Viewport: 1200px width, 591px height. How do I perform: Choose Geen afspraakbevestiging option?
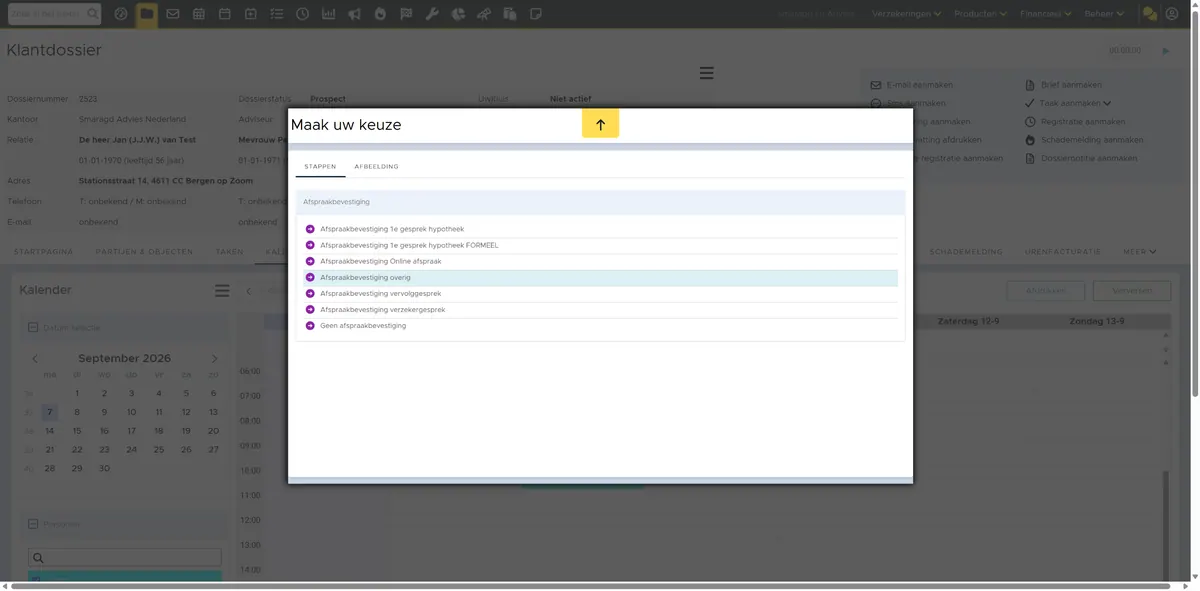[x=601, y=325]
